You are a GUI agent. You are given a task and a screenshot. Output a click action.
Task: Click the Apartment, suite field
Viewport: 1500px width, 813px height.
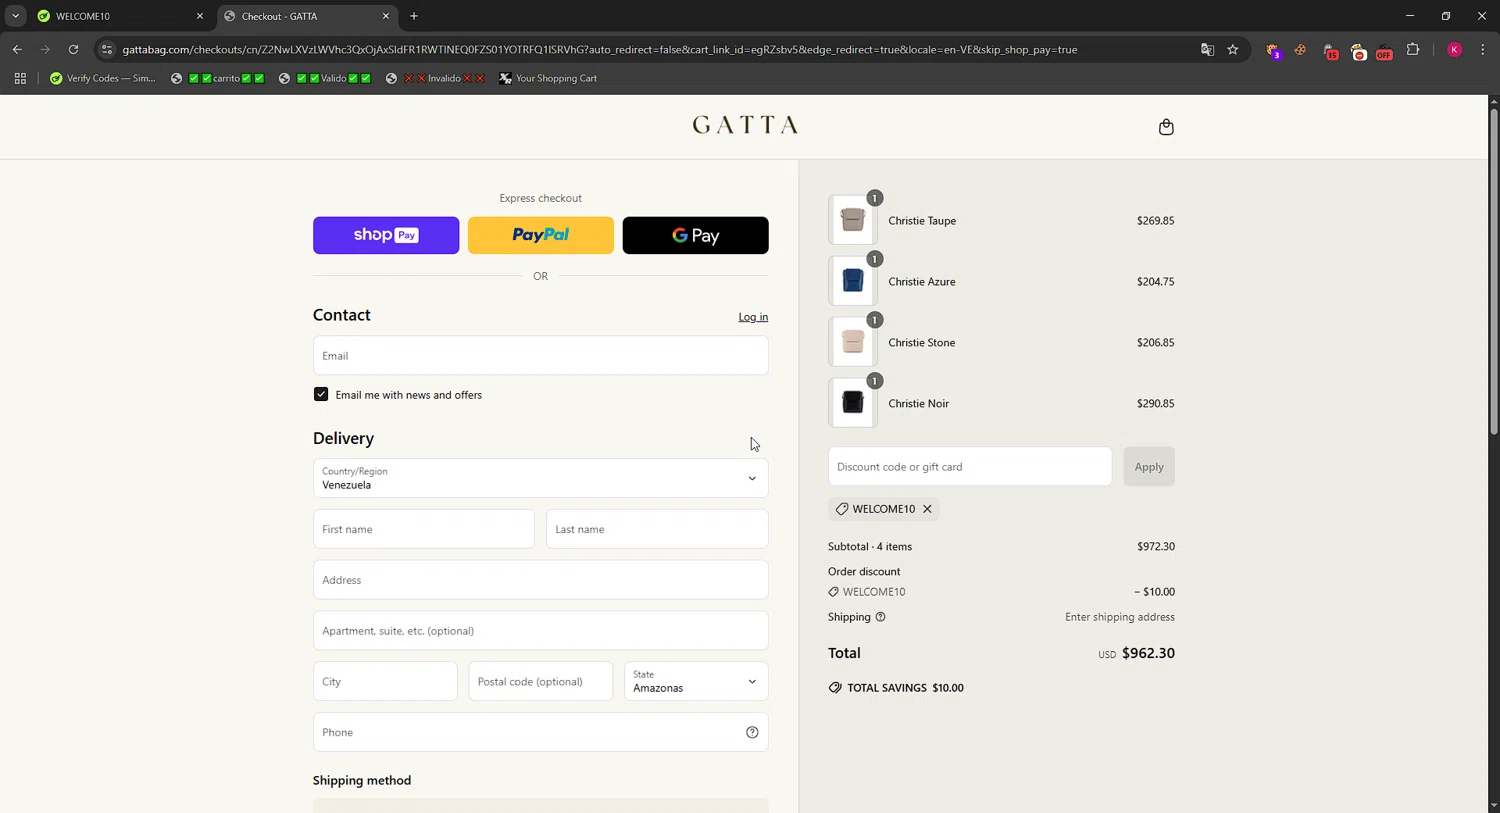pyautogui.click(x=540, y=631)
